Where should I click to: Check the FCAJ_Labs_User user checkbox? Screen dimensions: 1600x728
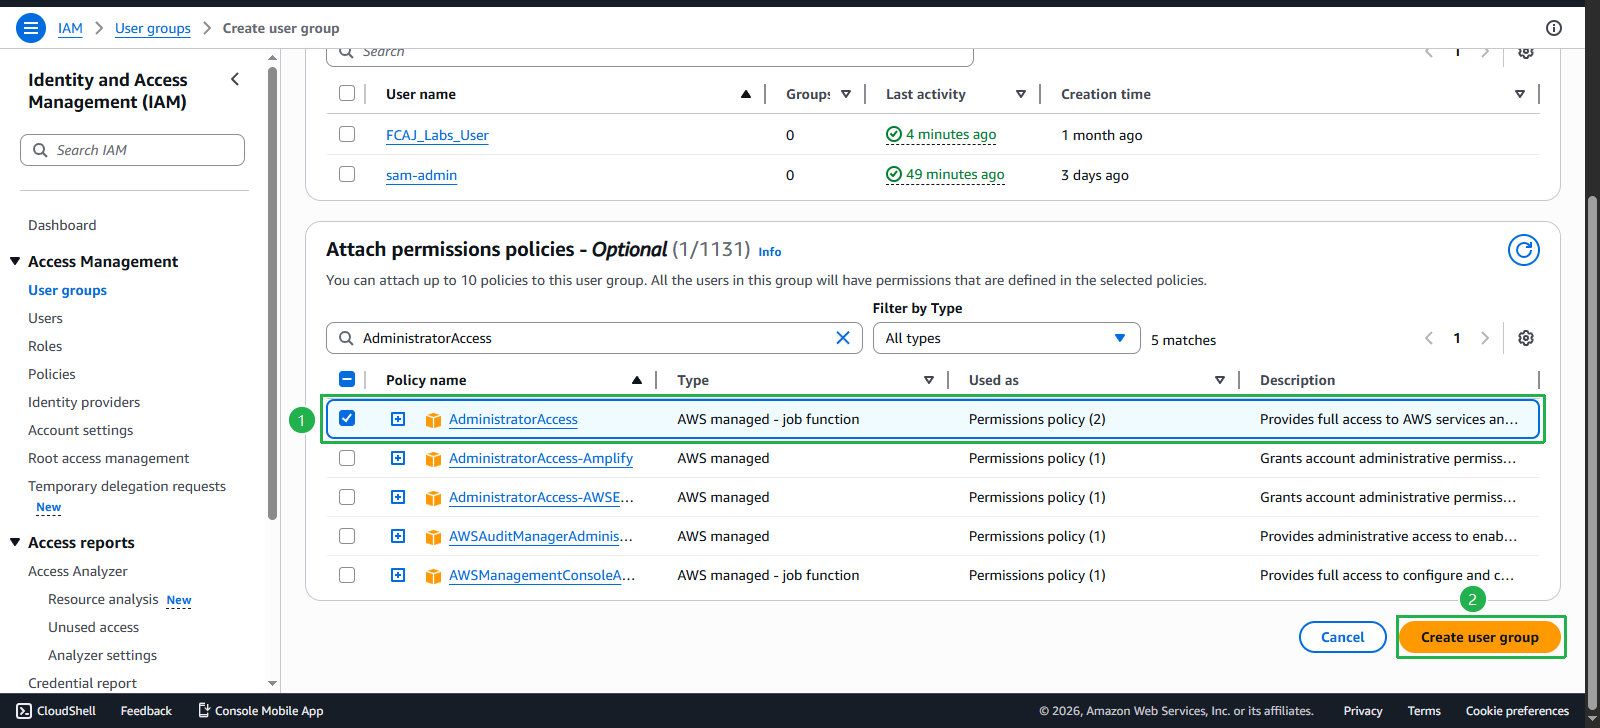pos(347,134)
